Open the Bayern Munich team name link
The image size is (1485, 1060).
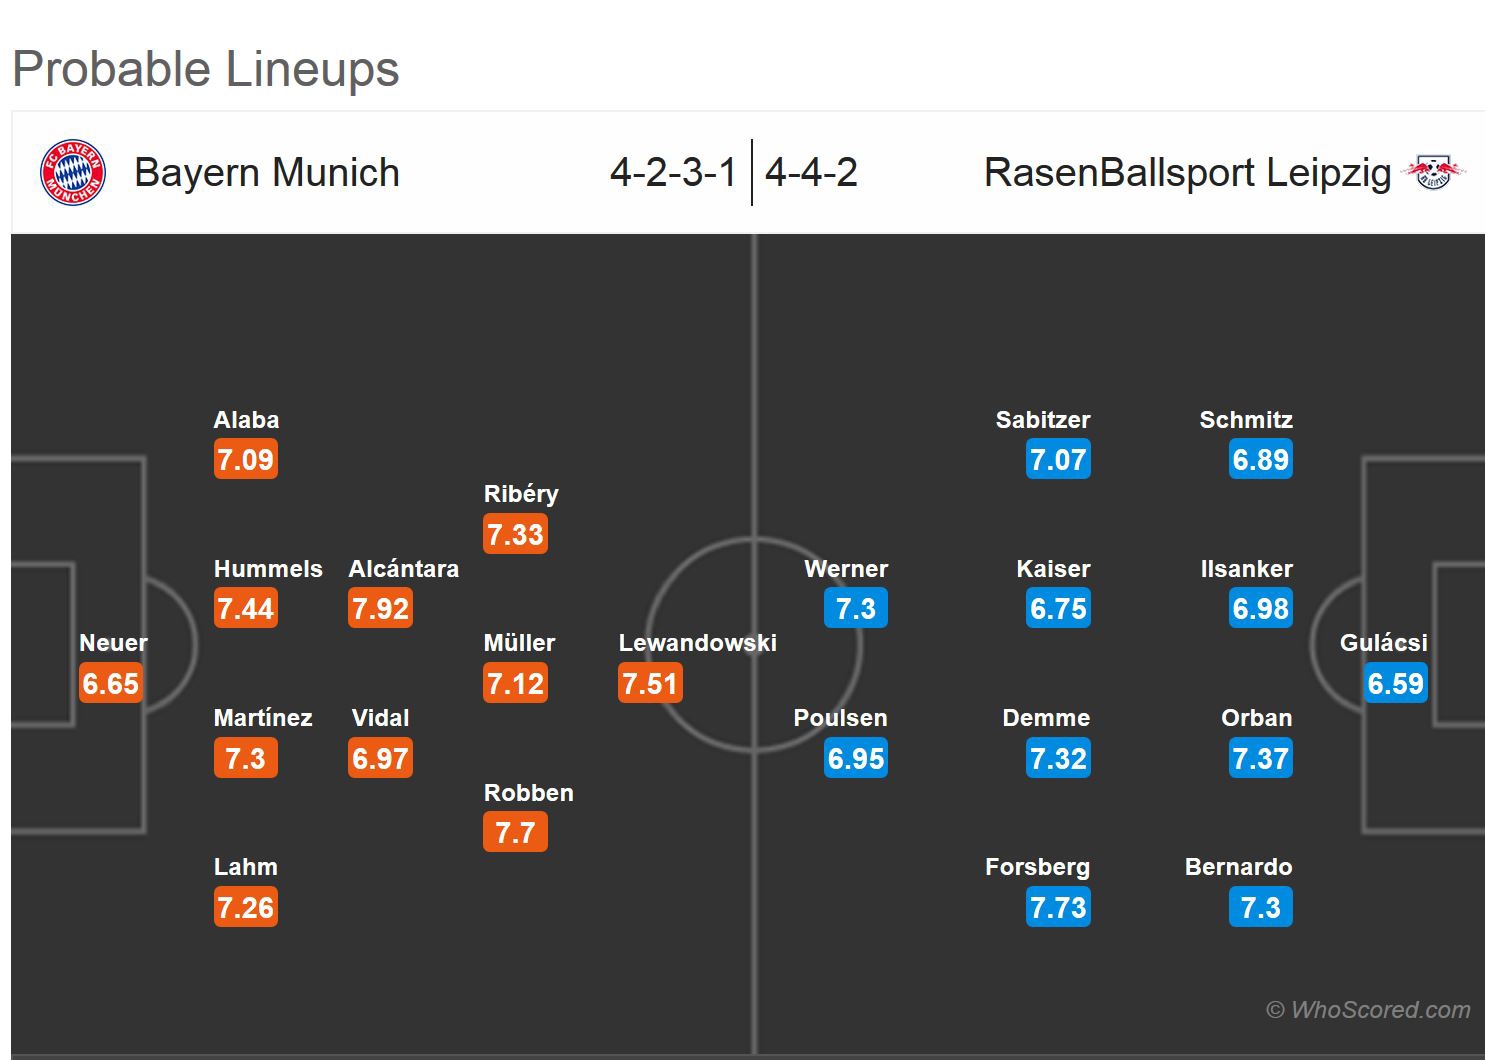pos(267,172)
